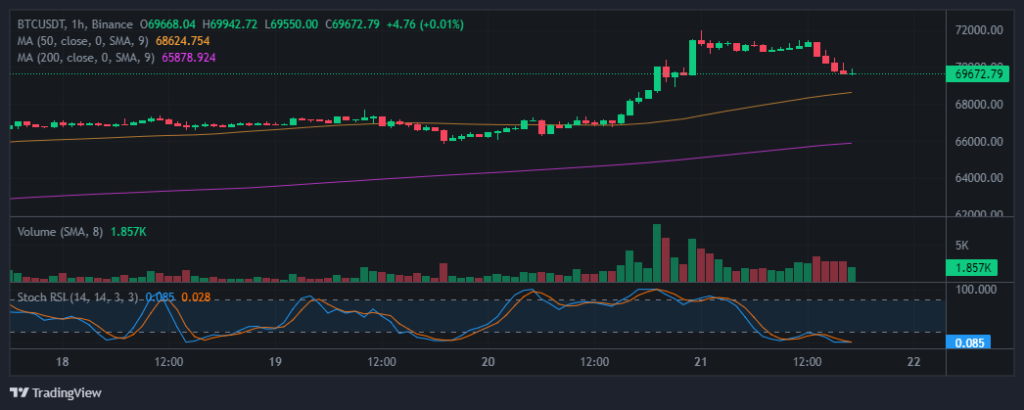
Task: Click the tallest green volume bar
Action: click(x=657, y=253)
